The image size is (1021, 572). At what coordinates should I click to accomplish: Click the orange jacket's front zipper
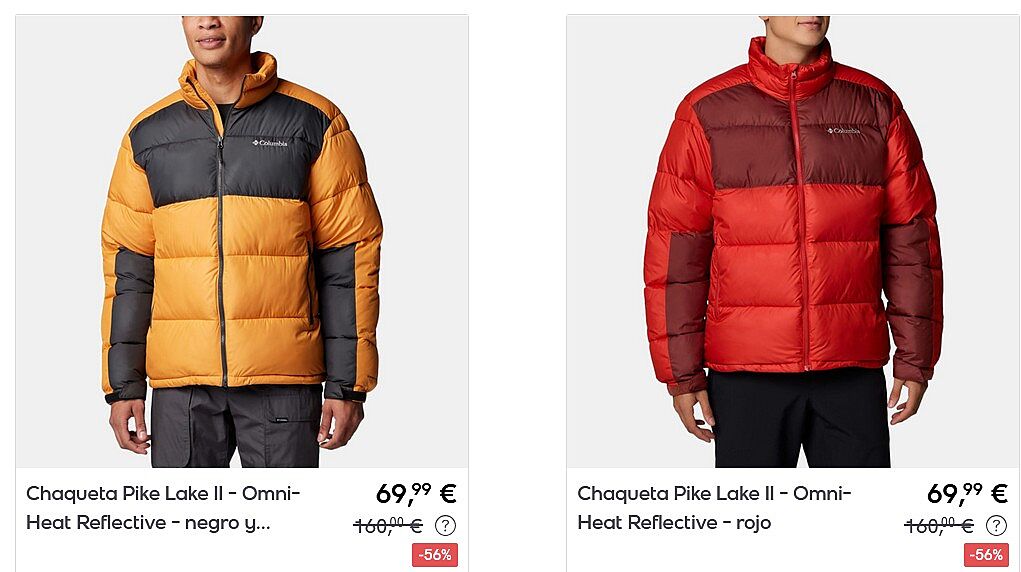coord(222,261)
